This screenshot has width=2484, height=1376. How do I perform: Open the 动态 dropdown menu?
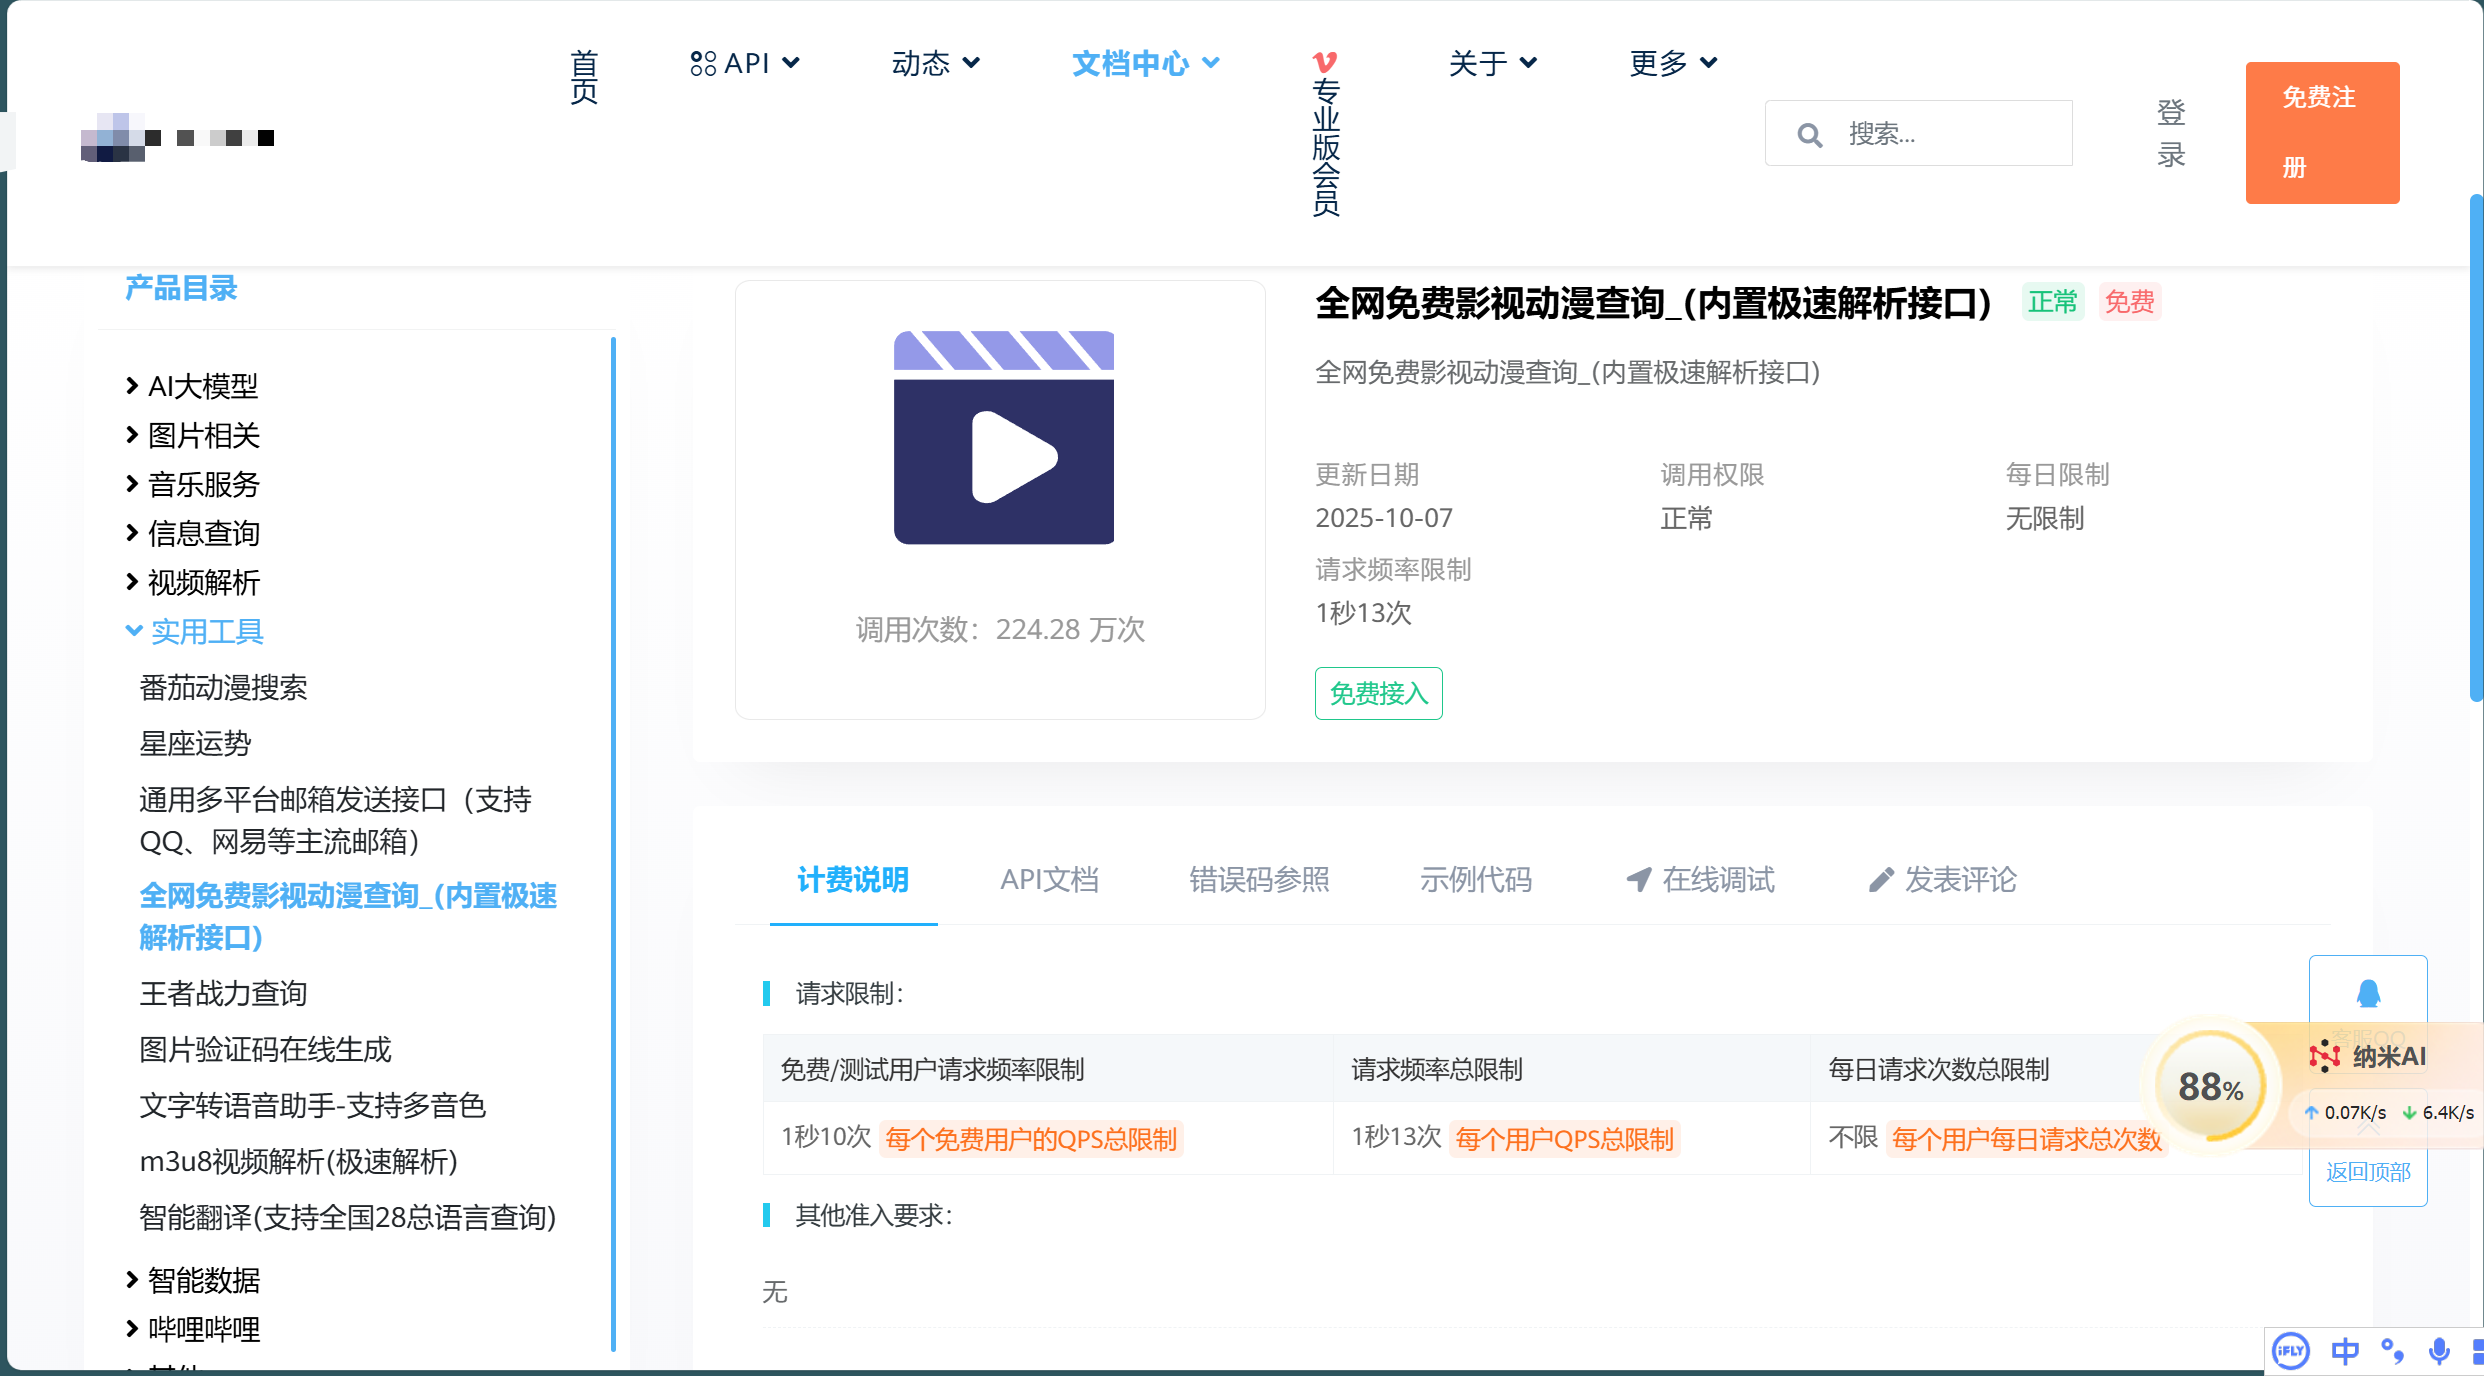click(x=935, y=63)
